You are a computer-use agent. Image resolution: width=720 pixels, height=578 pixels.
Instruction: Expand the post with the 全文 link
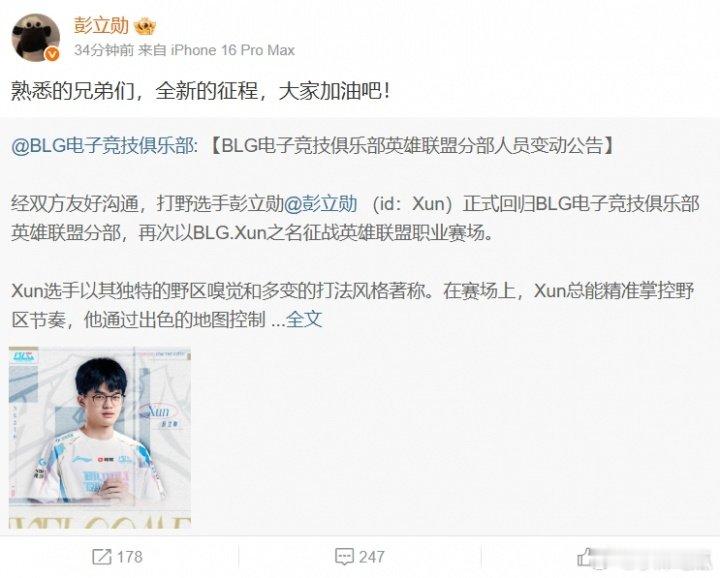(x=304, y=320)
